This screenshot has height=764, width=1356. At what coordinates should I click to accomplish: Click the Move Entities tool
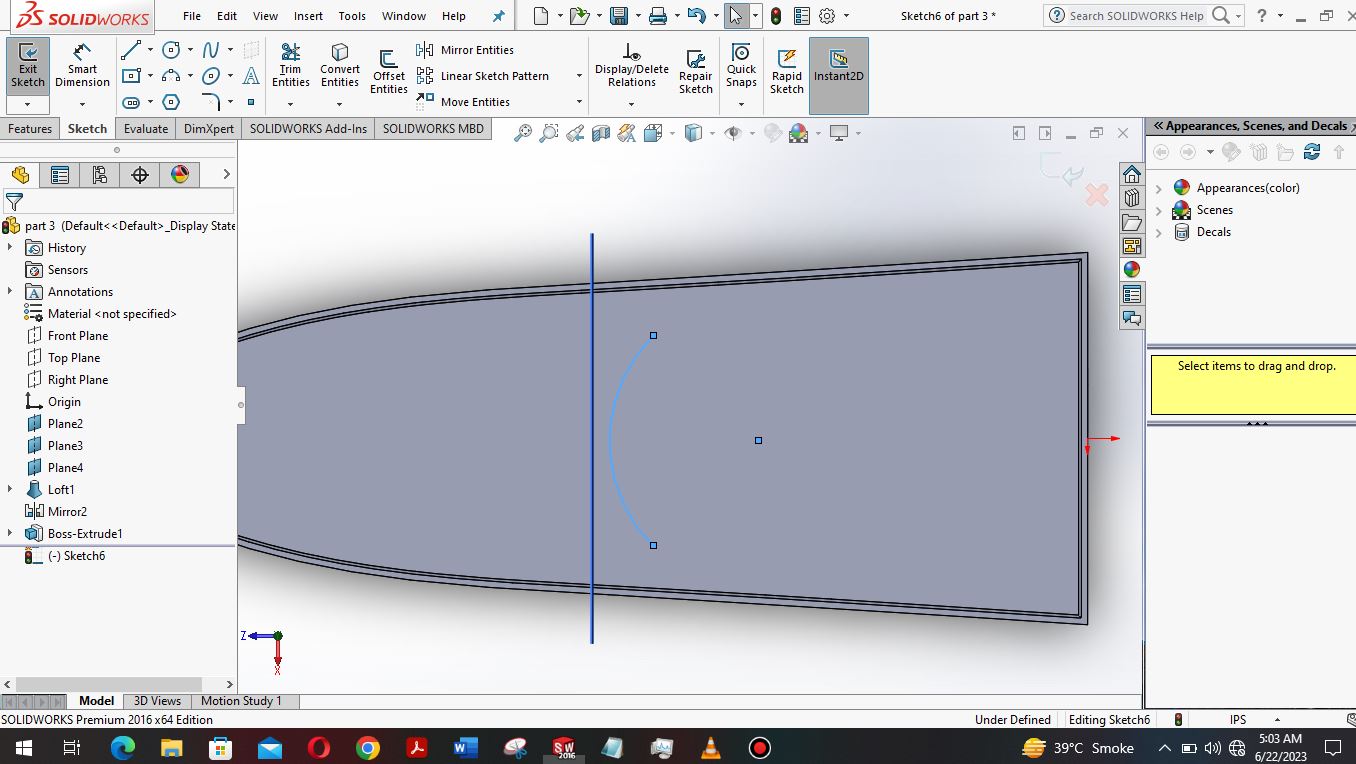point(463,102)
